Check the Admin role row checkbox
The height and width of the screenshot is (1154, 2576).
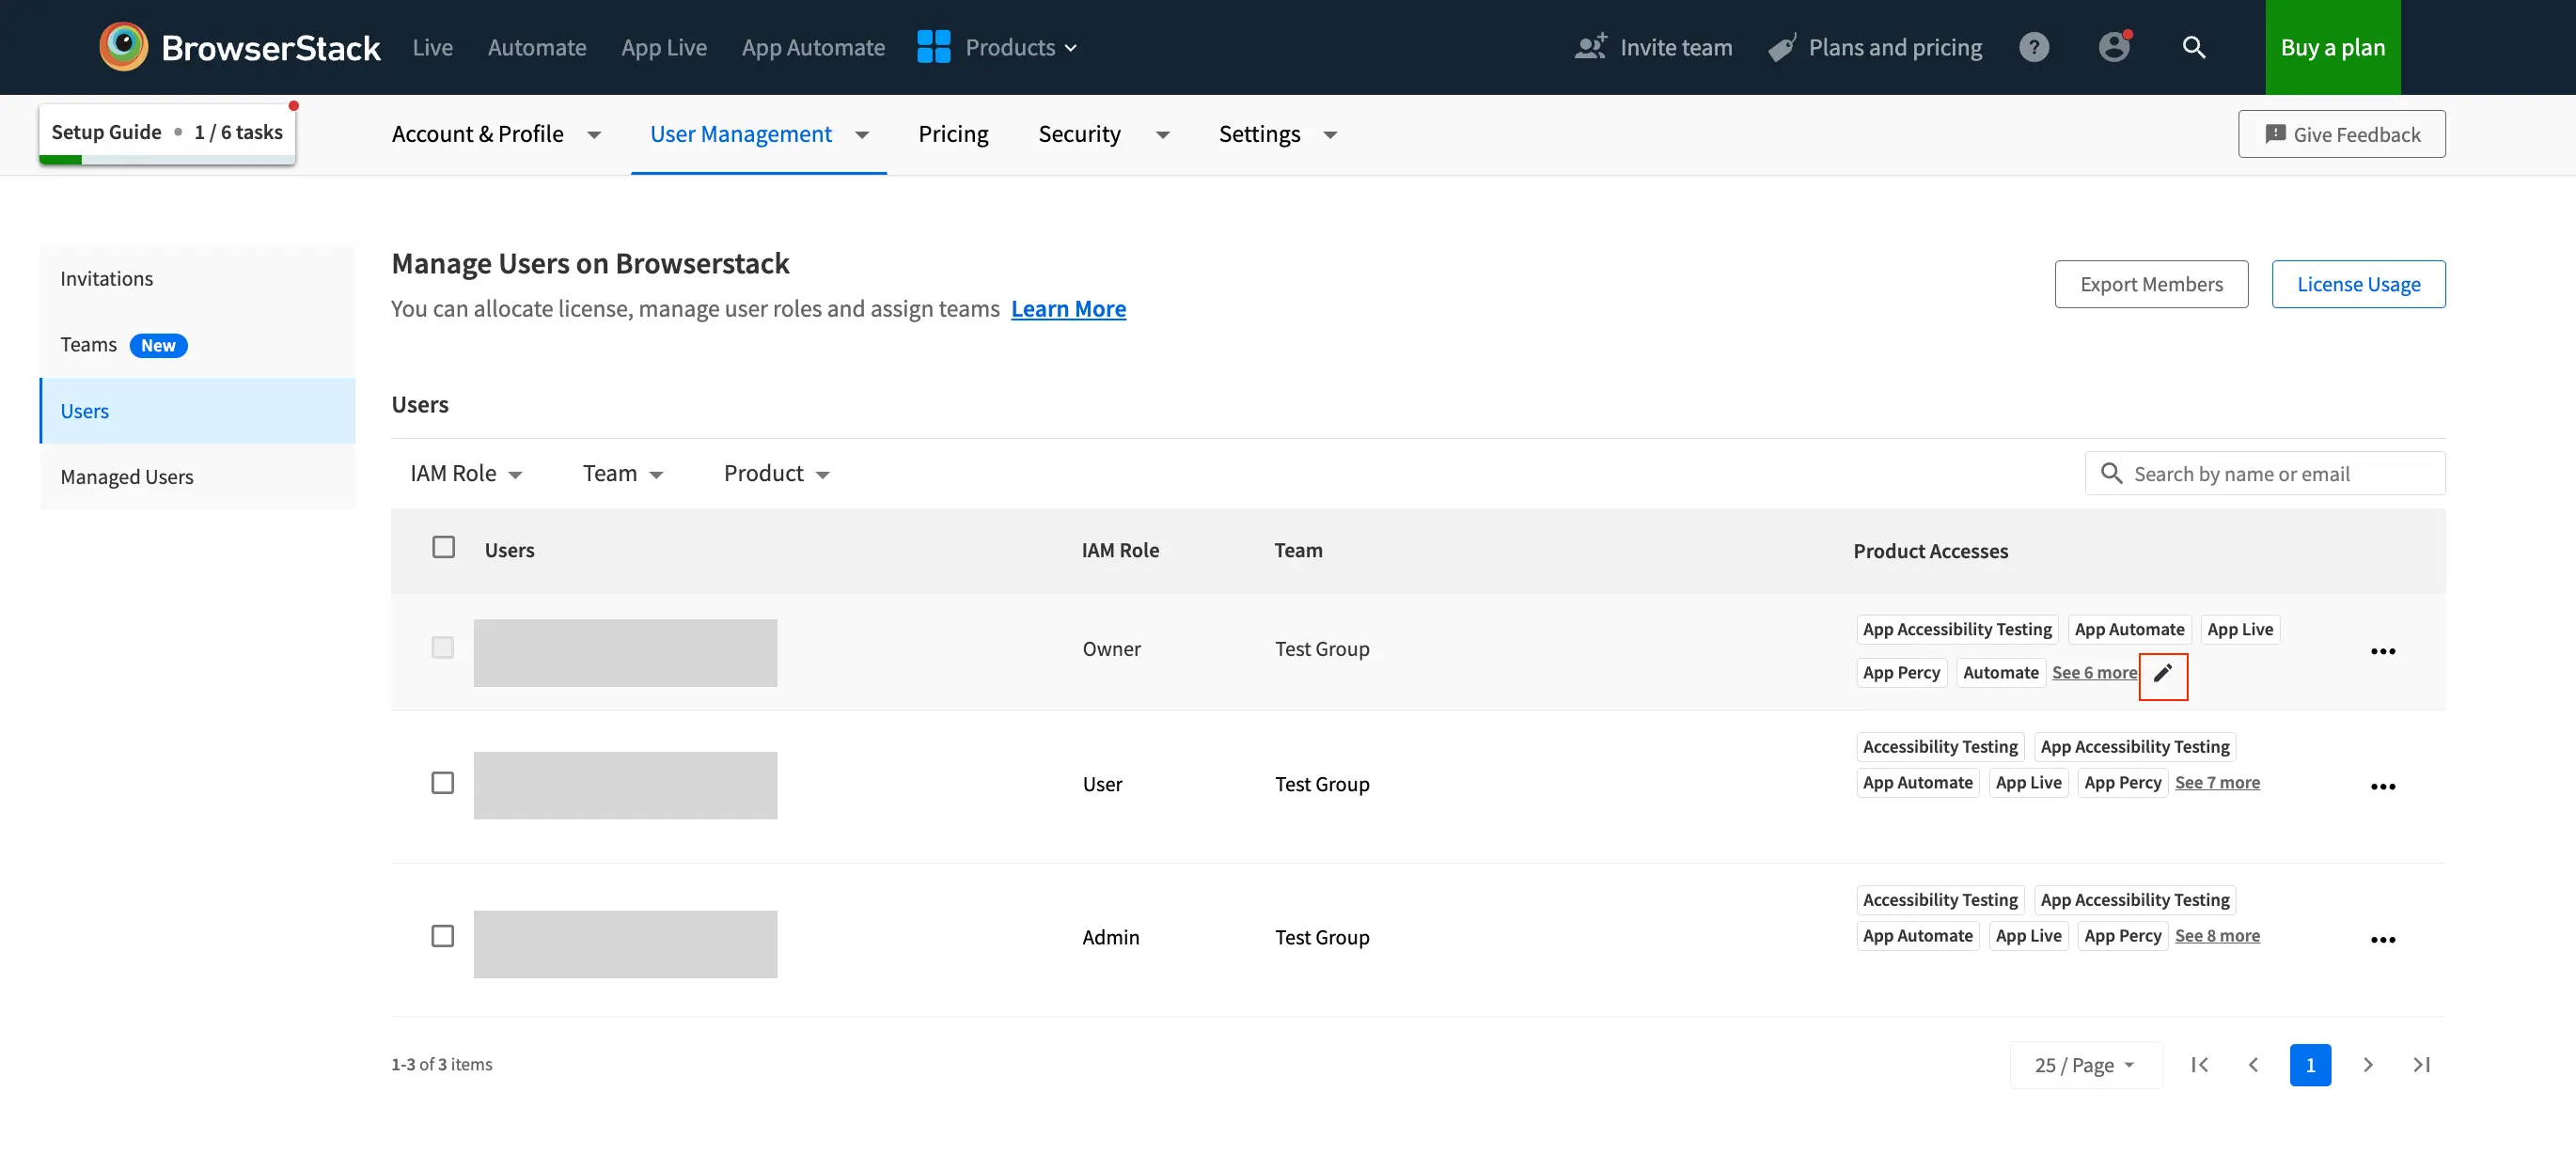click(442, 936)
